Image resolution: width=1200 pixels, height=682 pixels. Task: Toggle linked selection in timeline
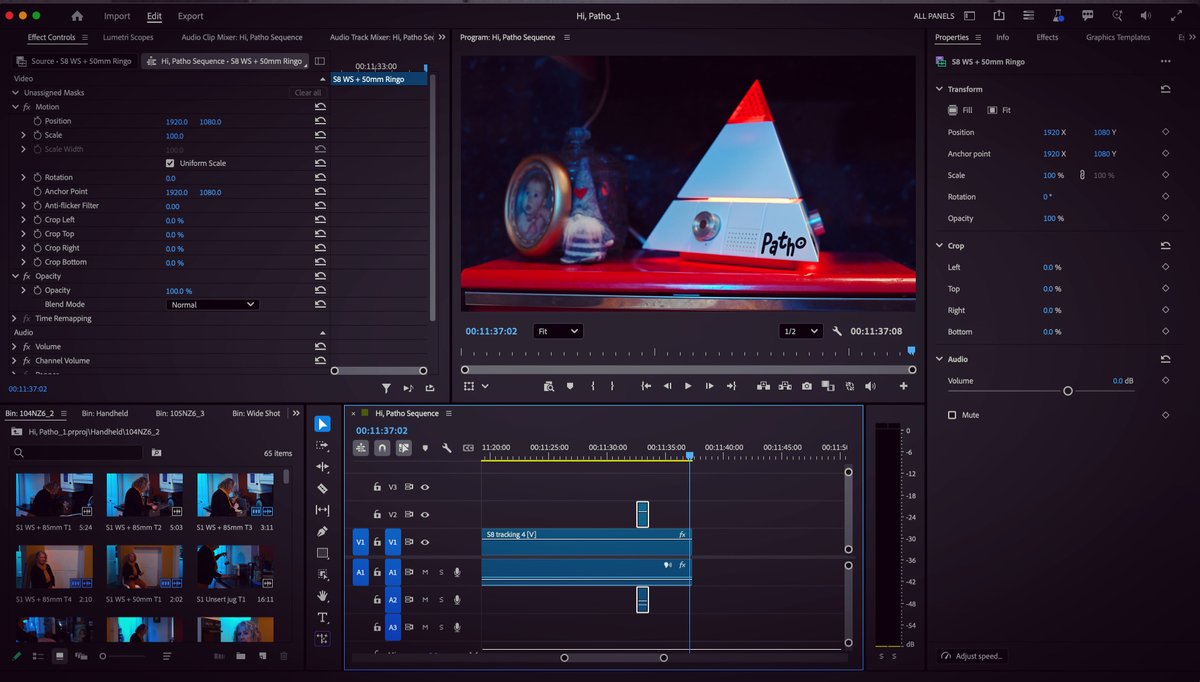tap(404, 448)
